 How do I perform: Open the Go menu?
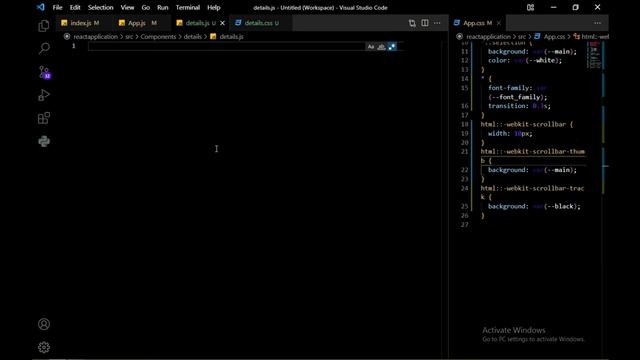(145, 7)
